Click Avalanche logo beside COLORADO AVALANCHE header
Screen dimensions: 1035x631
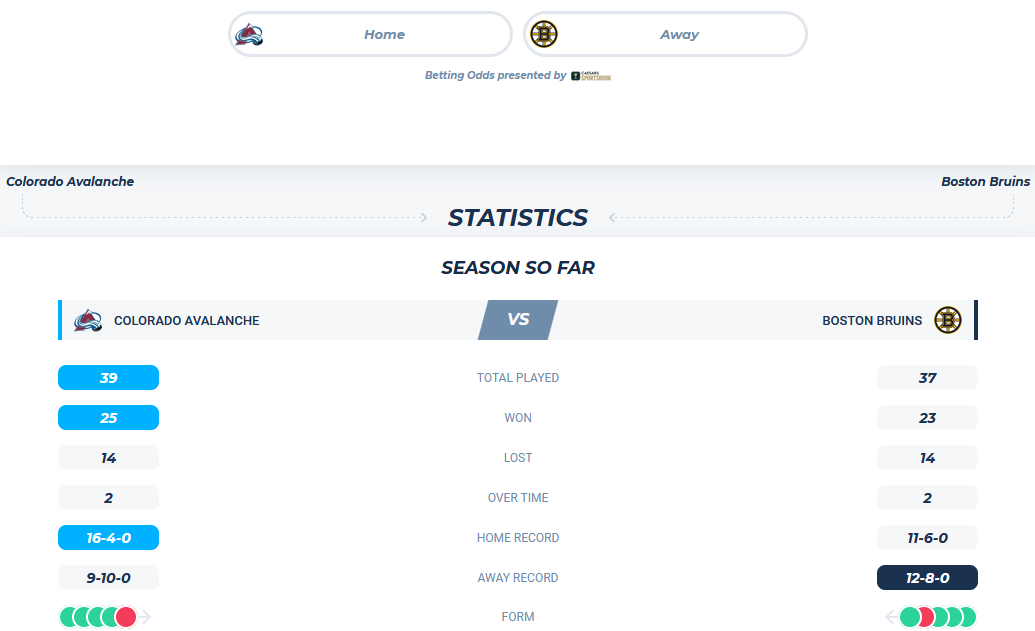tap(88, 321)
